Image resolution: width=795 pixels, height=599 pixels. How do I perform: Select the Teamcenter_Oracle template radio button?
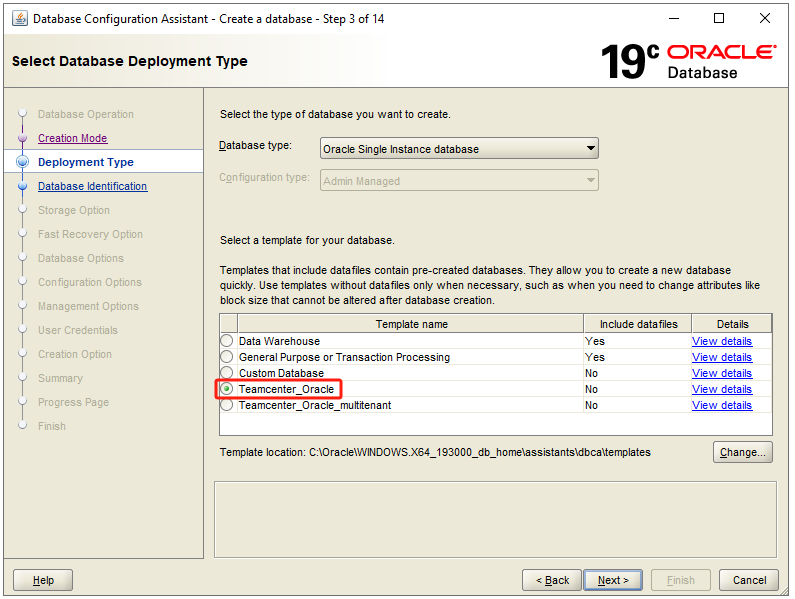[227, 389]
